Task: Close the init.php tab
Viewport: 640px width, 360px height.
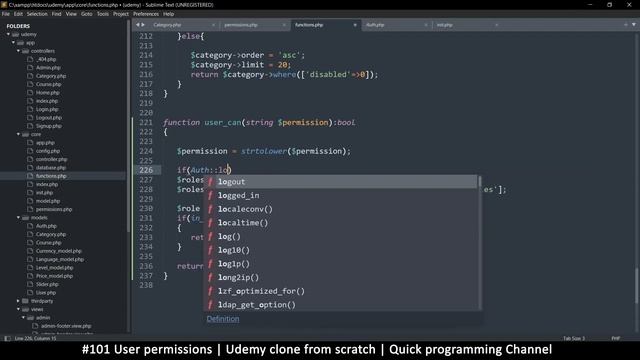Action: (x=496, y=25)
